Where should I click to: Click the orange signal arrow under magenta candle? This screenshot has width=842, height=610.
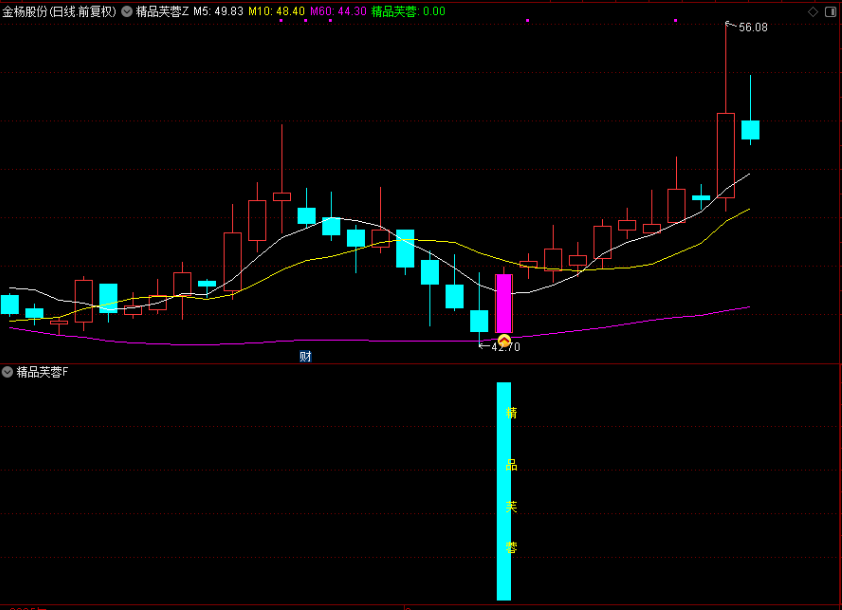(504, 341)
